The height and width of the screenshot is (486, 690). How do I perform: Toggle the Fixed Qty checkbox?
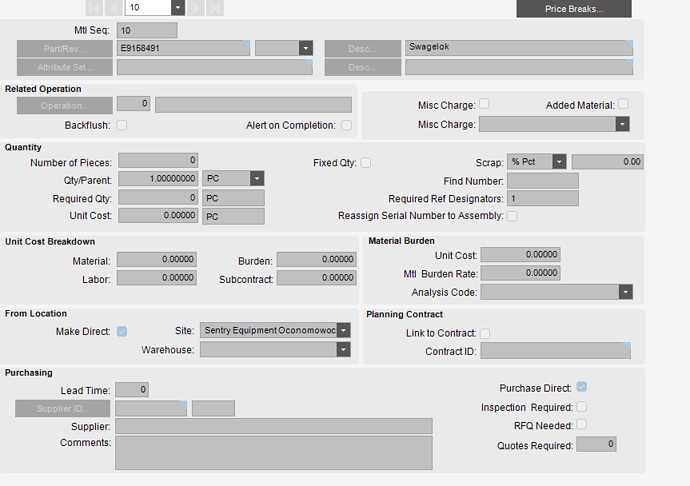[366, 163]
